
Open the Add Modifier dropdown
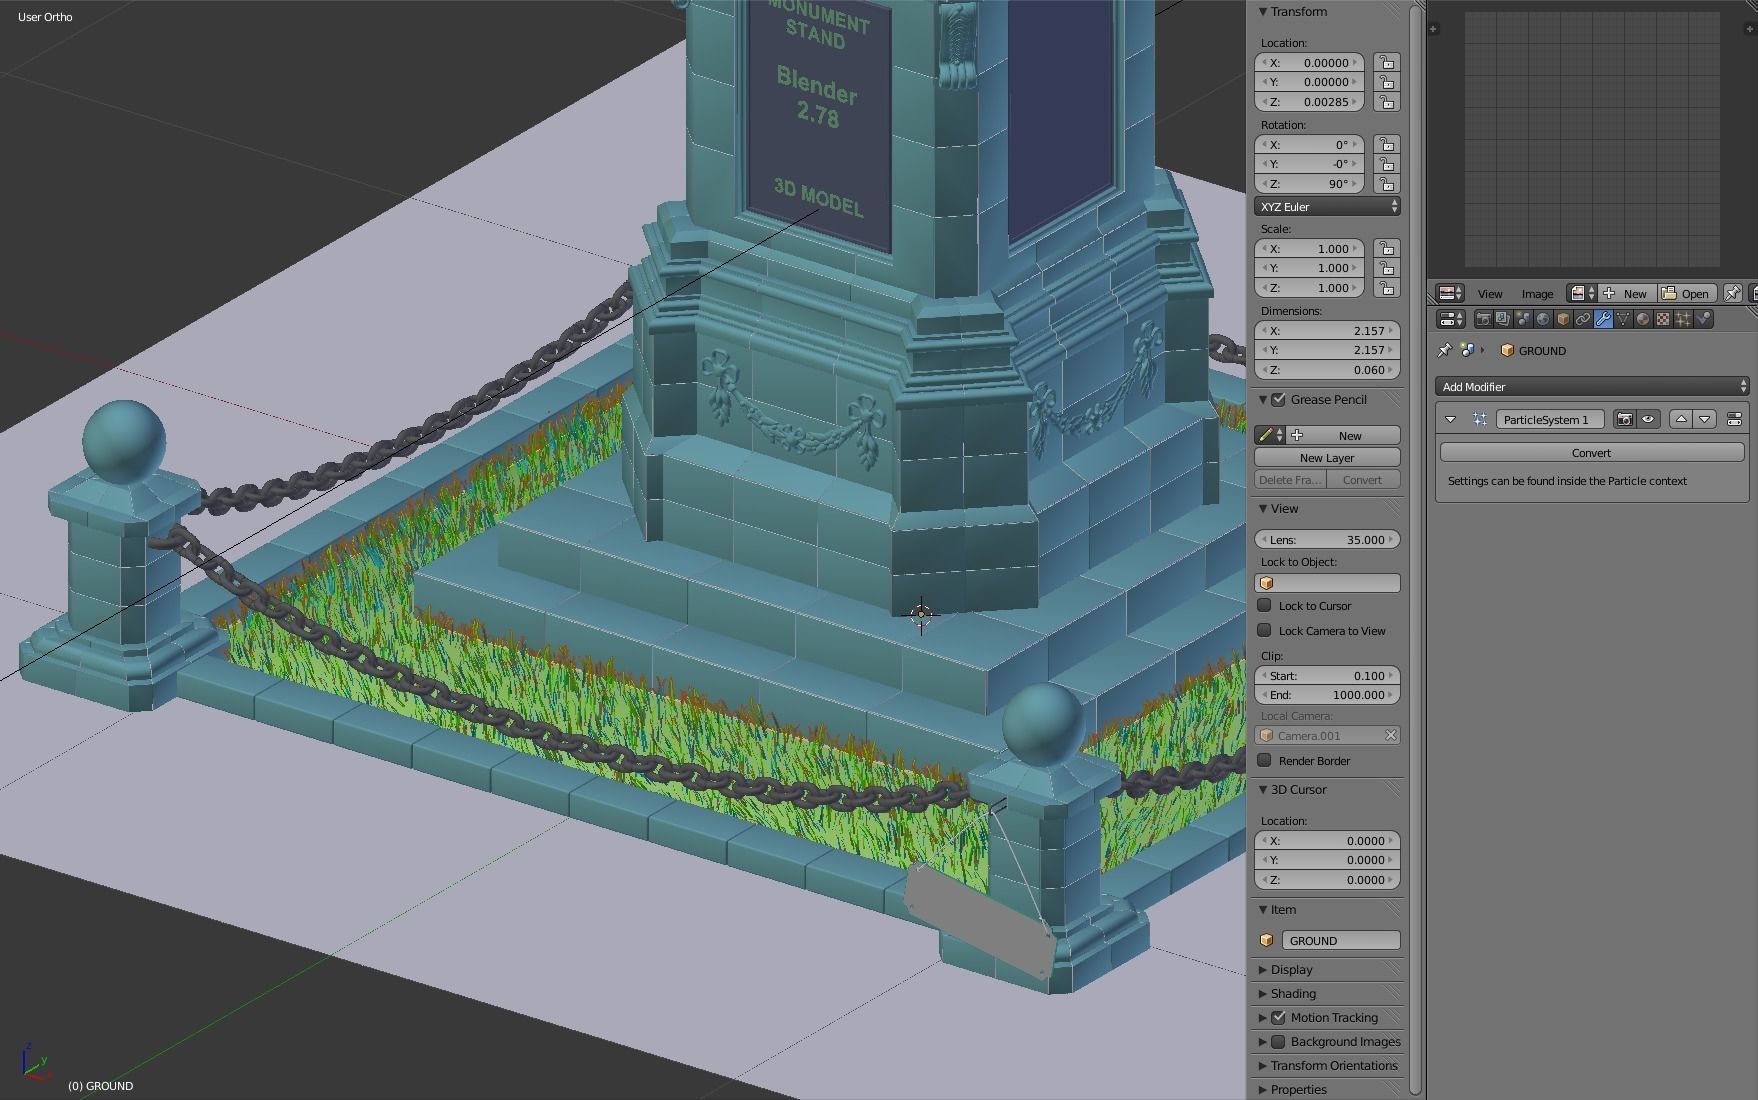click(1591, 386)
